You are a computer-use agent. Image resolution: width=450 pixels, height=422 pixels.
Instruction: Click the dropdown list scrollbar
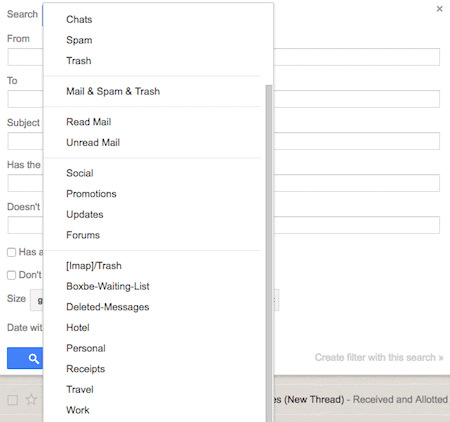tap(269, 253)
